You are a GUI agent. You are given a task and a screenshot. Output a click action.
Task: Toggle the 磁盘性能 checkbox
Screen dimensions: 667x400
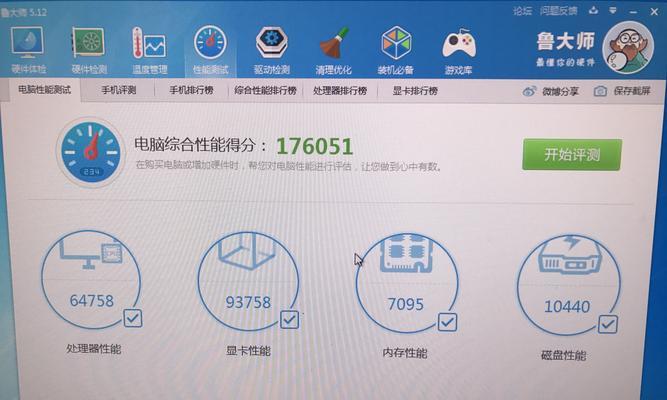(607, 324)
